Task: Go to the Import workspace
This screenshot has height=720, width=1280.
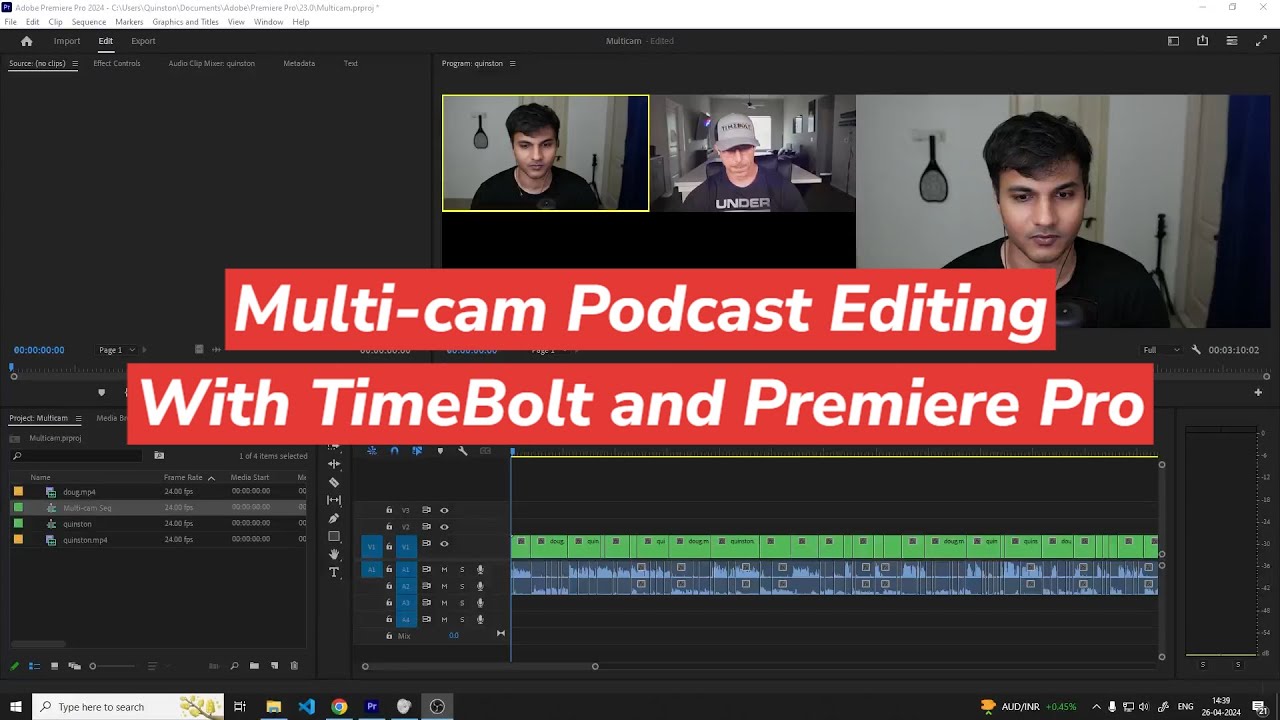Action: (x=67, y=41)
